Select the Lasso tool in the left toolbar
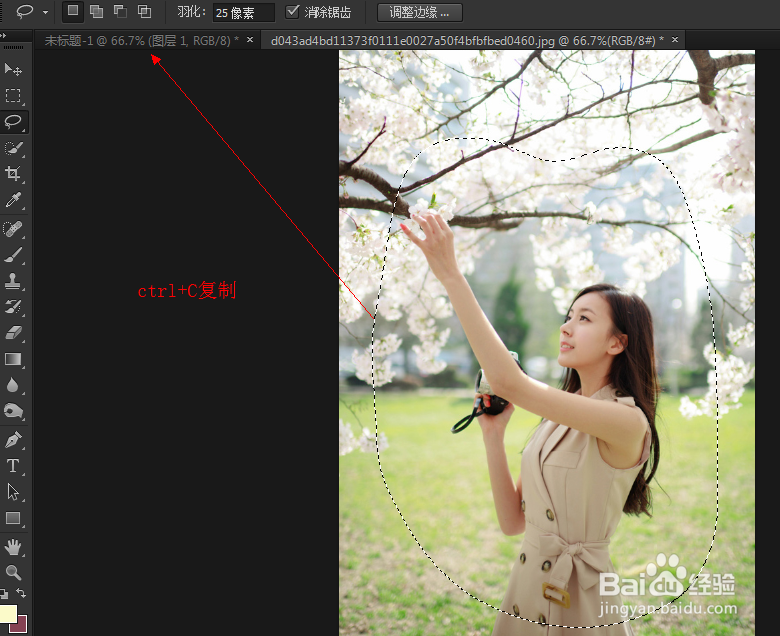Screen dimensions: 780x636 (13, 122)
